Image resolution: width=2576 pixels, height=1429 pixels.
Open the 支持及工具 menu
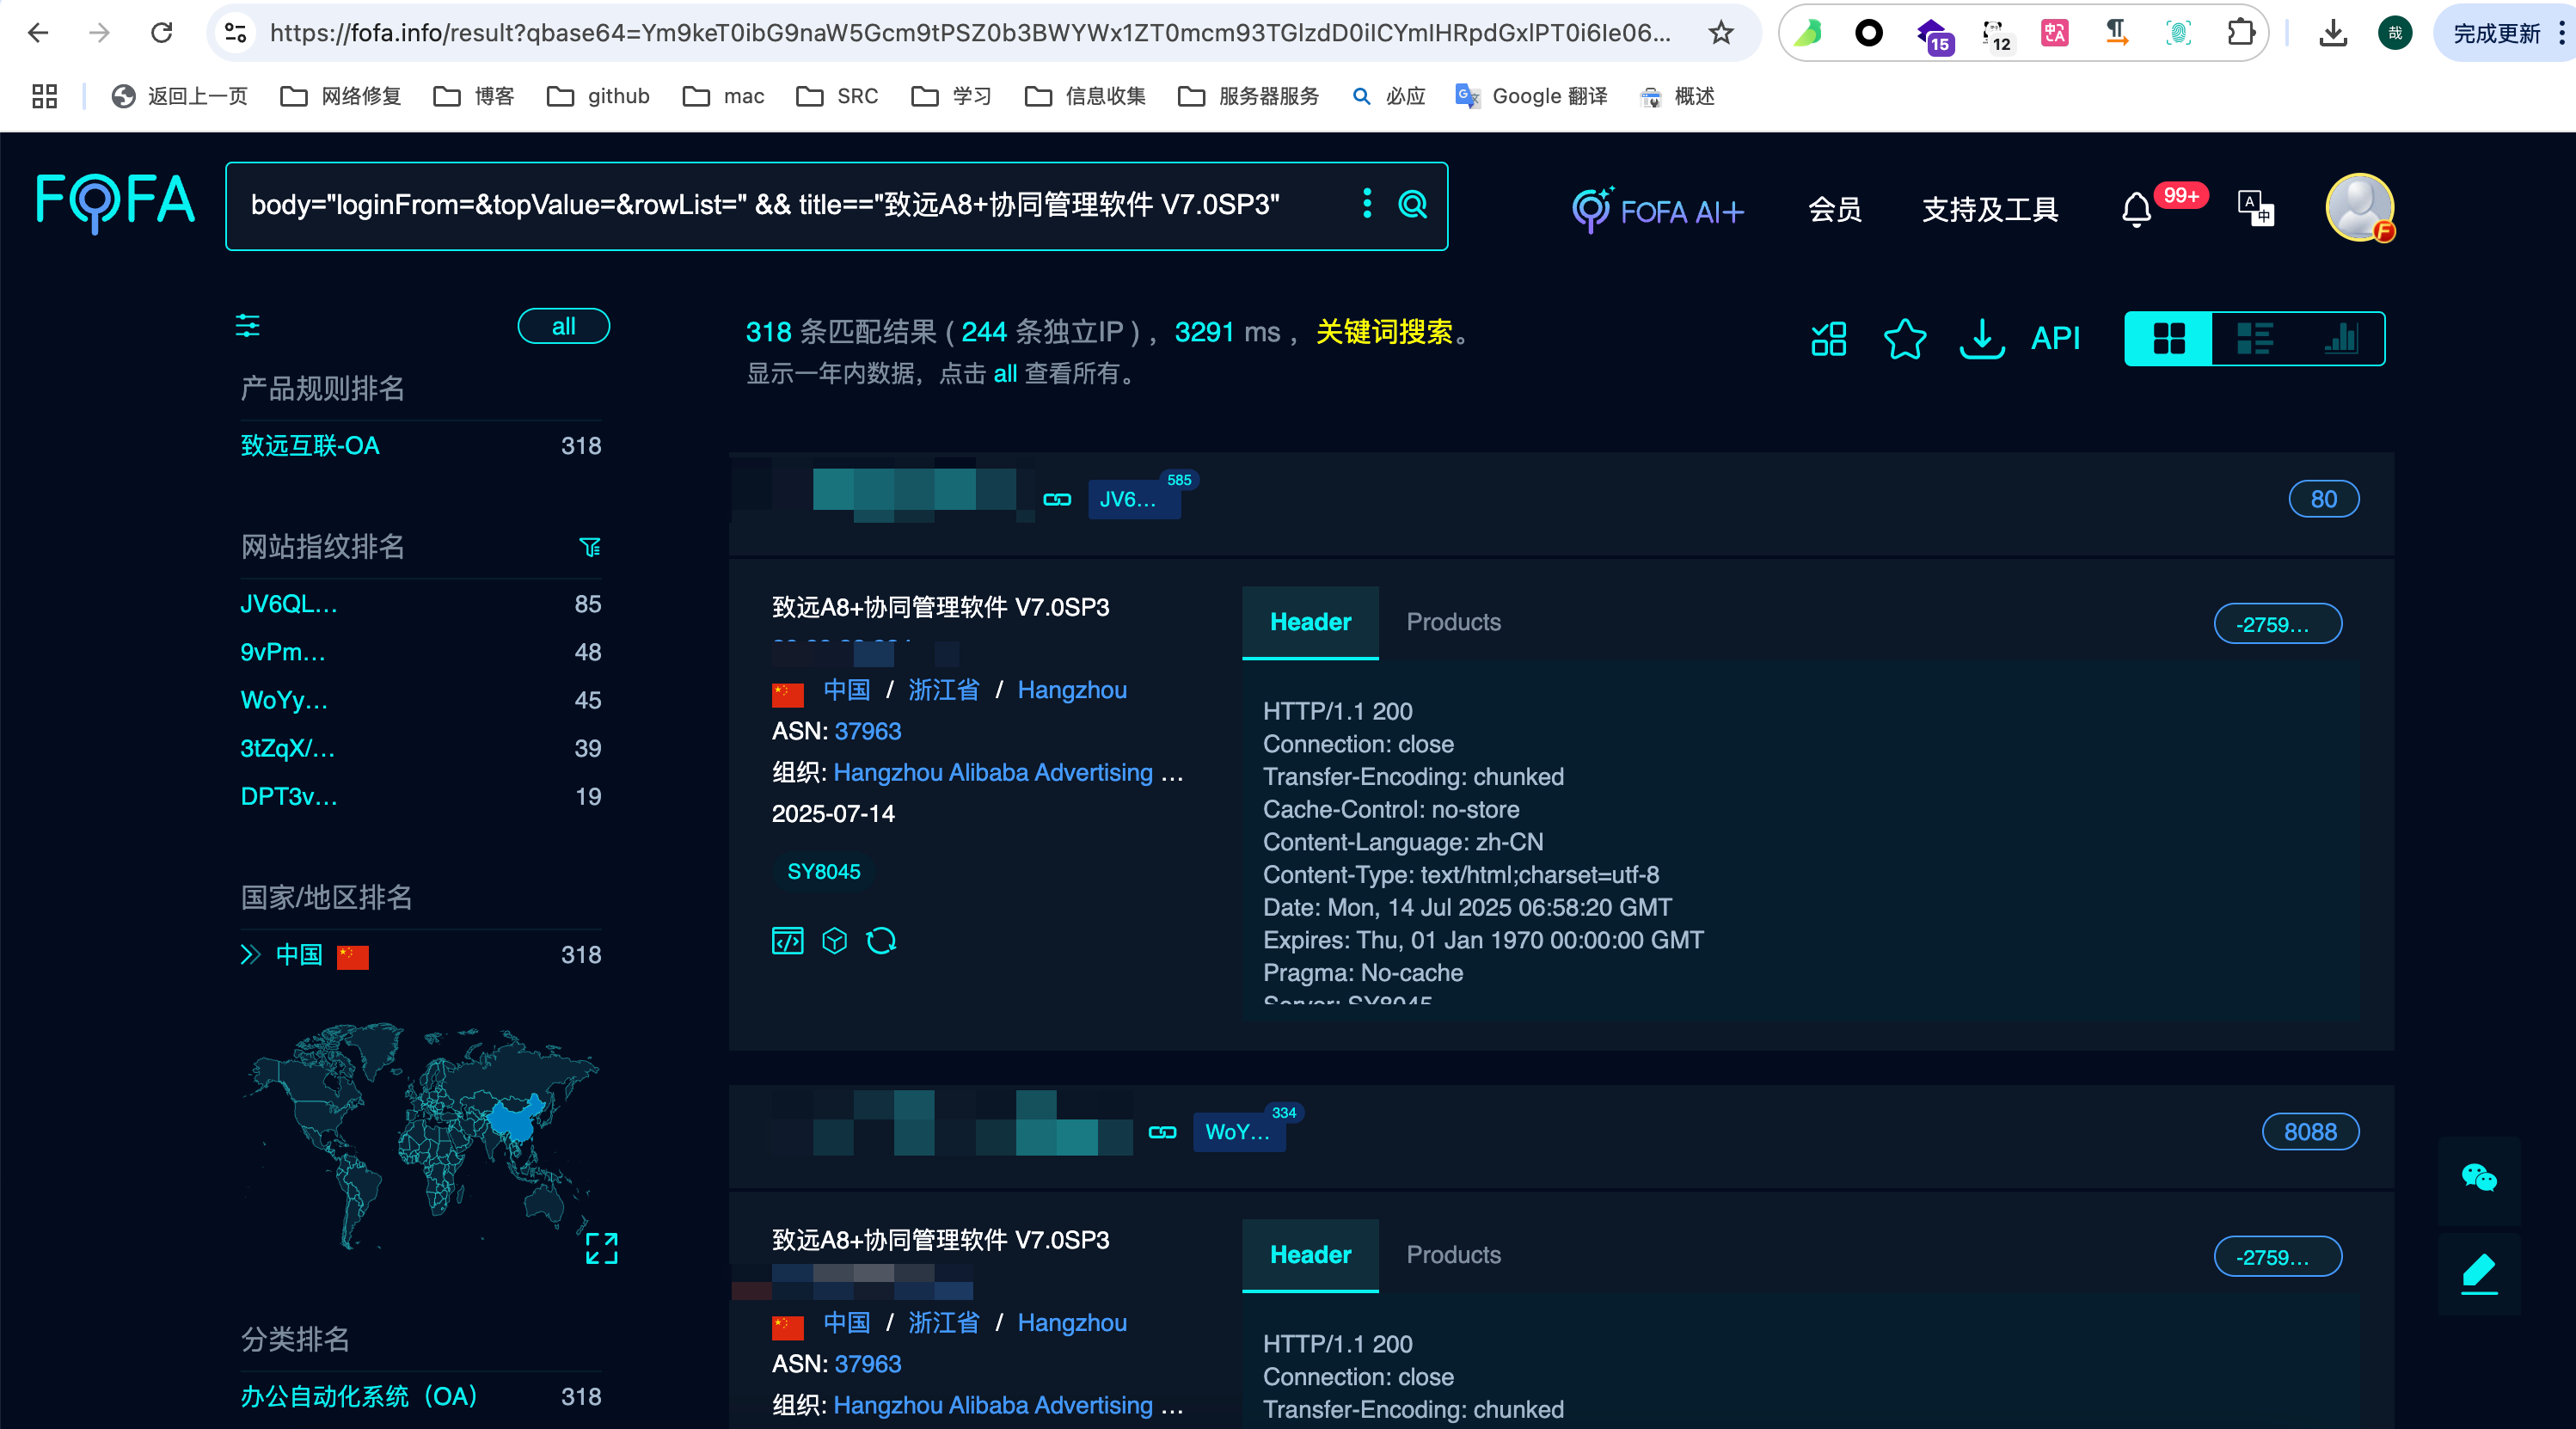pos(1989,209)
